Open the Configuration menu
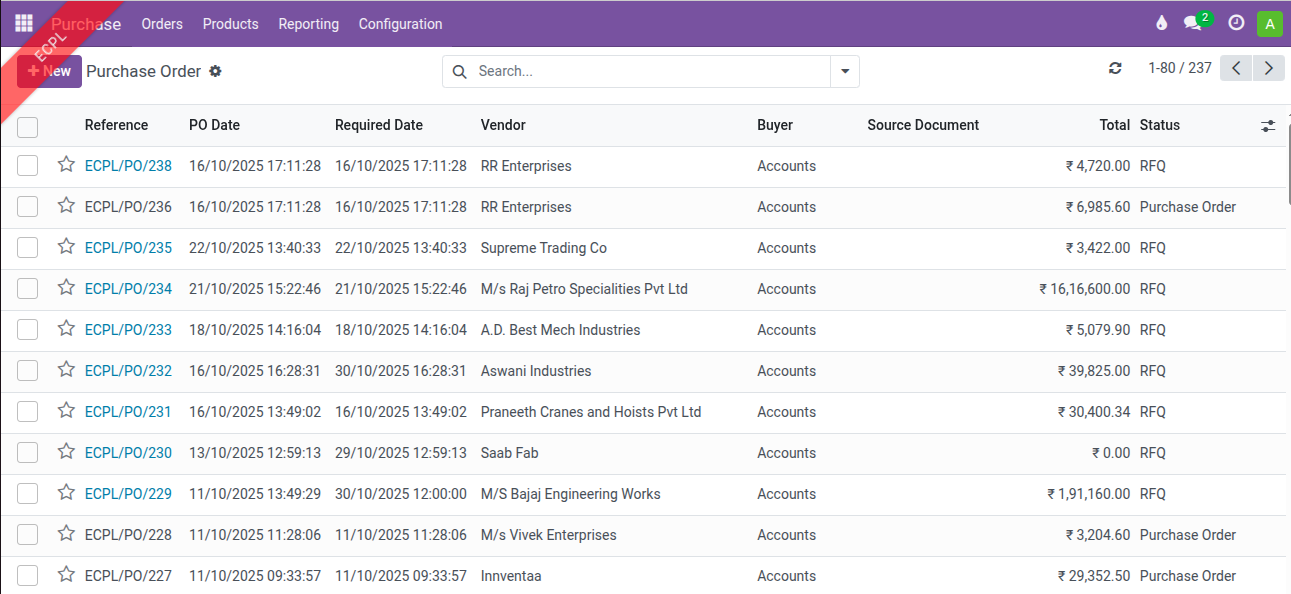 point(400,24)
